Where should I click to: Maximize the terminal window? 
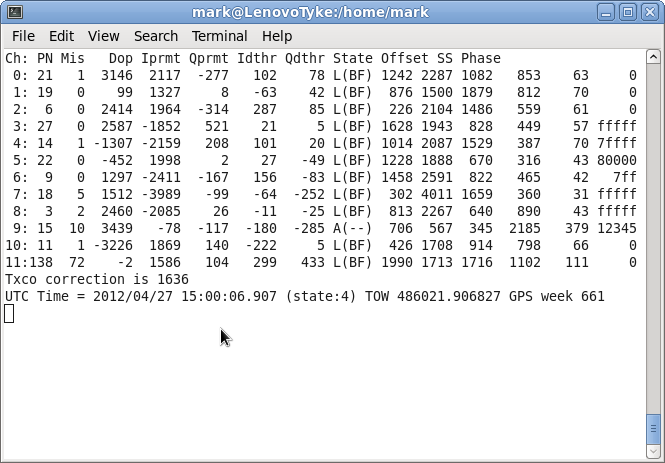point(627,13)
